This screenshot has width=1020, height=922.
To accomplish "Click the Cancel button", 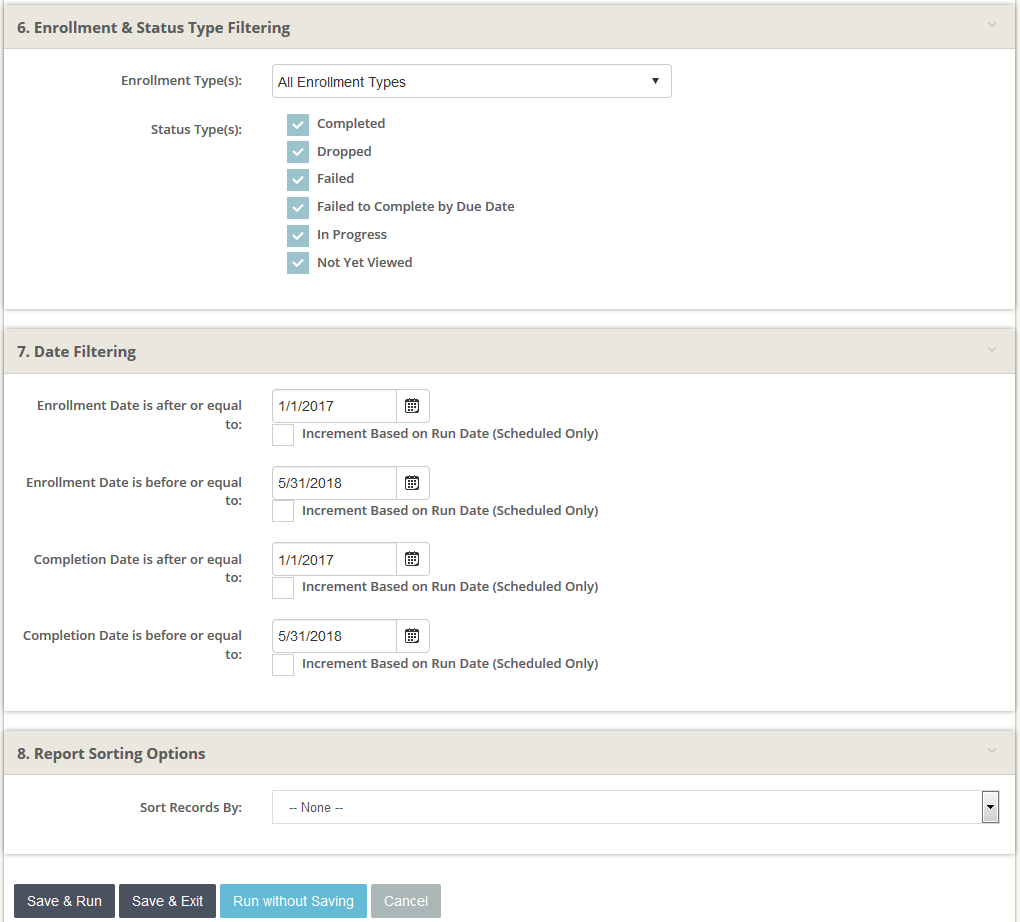I will click(405, 901).
